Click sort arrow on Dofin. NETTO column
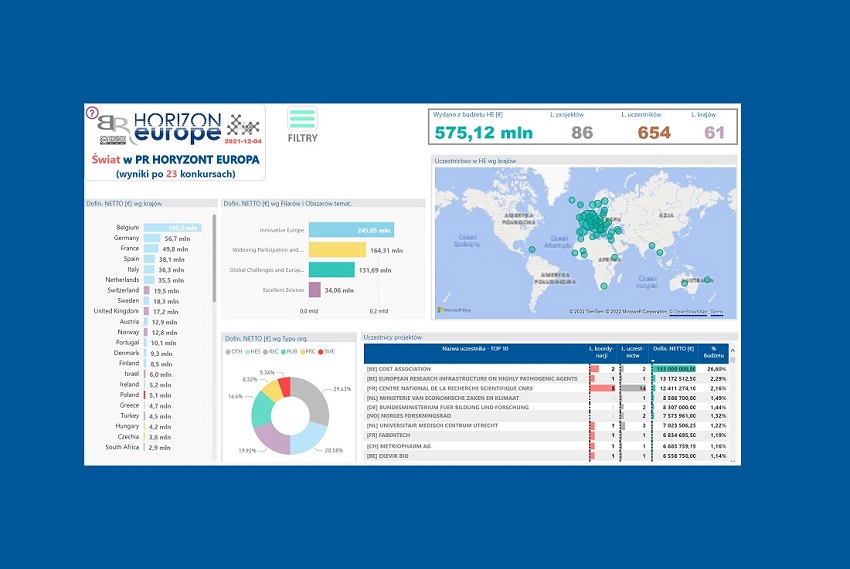850x569 pixels. pos(652,361)
